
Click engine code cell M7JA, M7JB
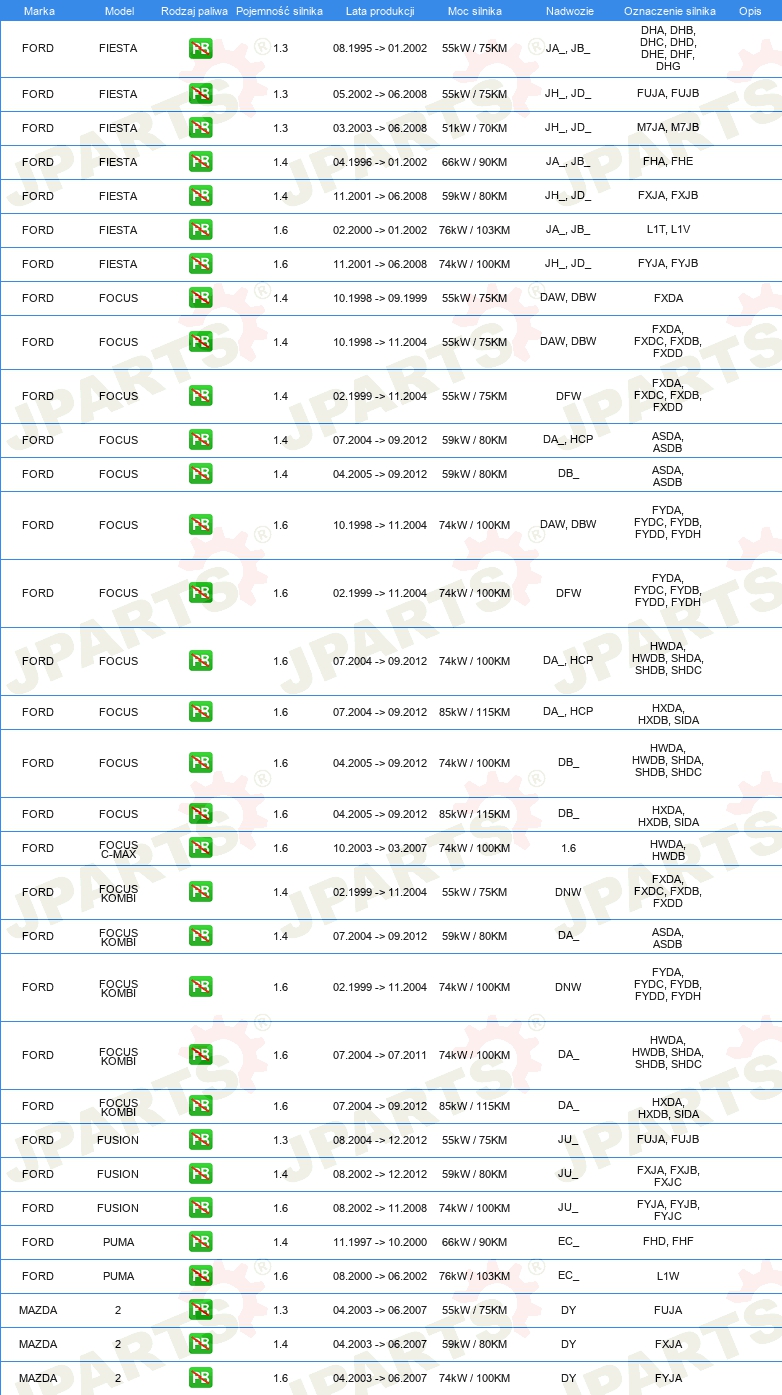click(668, 128)
